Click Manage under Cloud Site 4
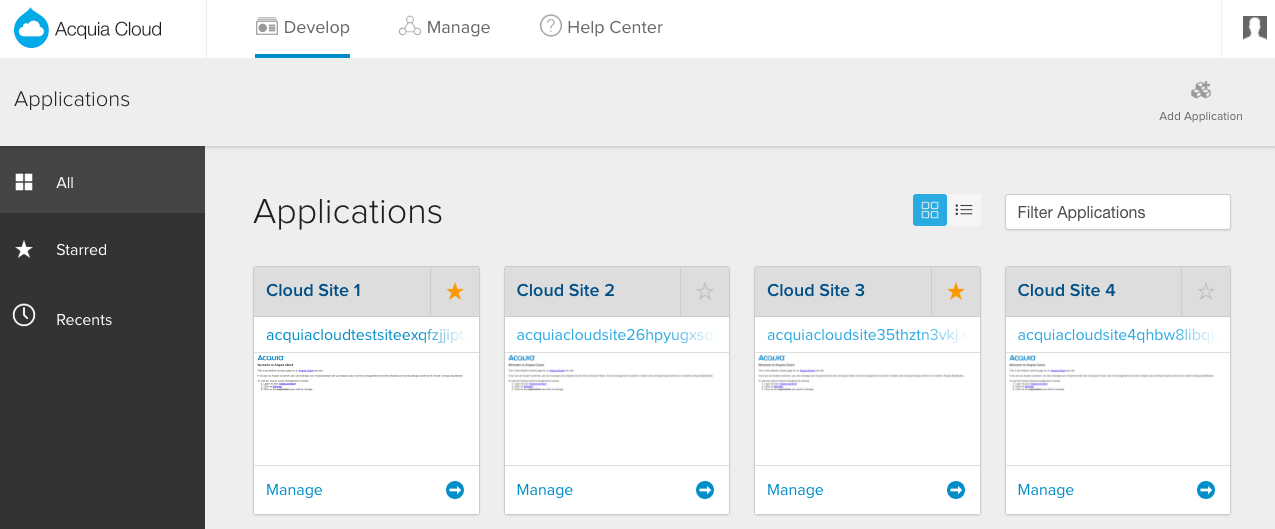Screen dimensions: 1275x529 pyautogui.click(x=1046, y=490)
